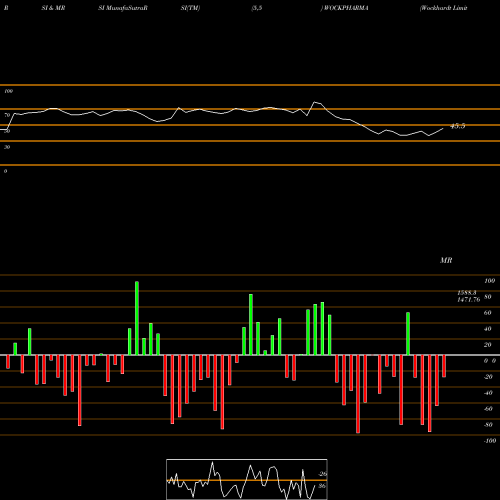The image size is (500, 500).
Task: Click the tallest green bar in the MR histogram
Action: (137, 318)
